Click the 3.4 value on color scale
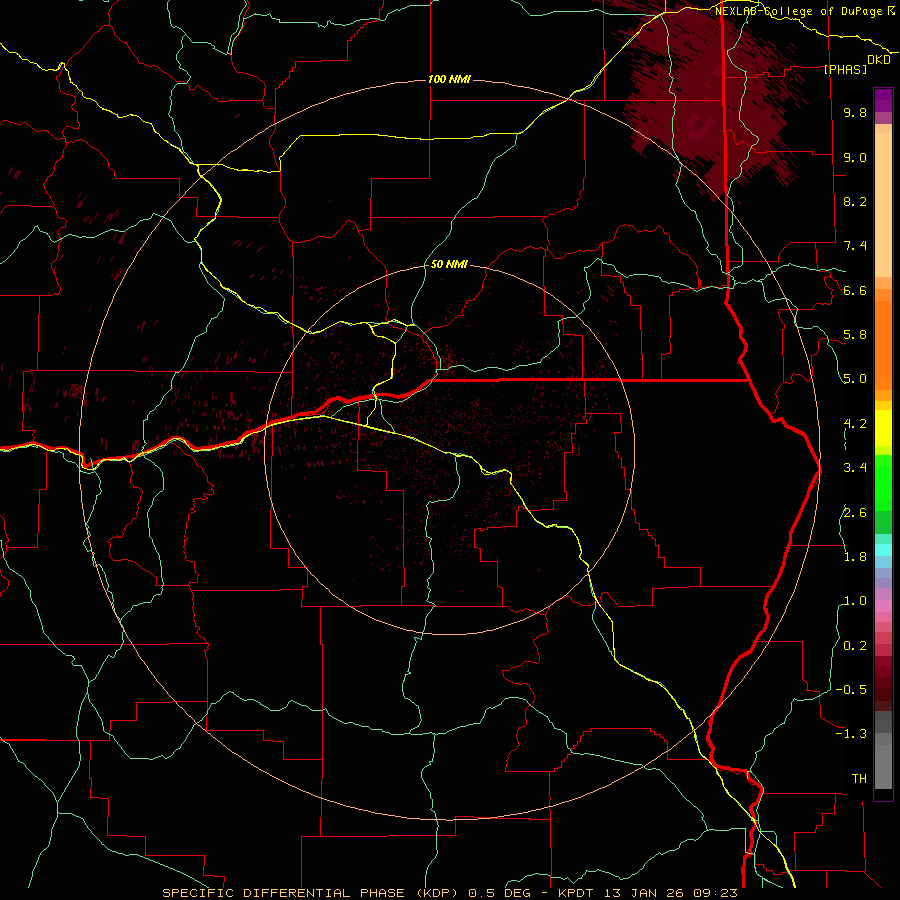 (855, 468)
